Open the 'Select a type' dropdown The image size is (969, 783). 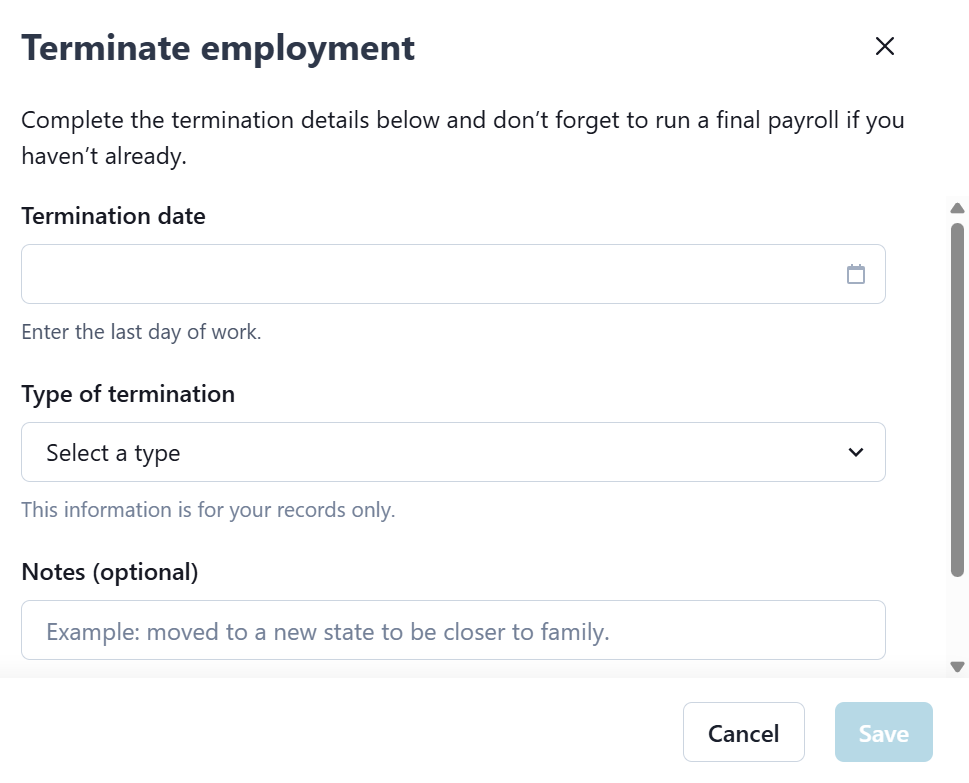(452, 452)
